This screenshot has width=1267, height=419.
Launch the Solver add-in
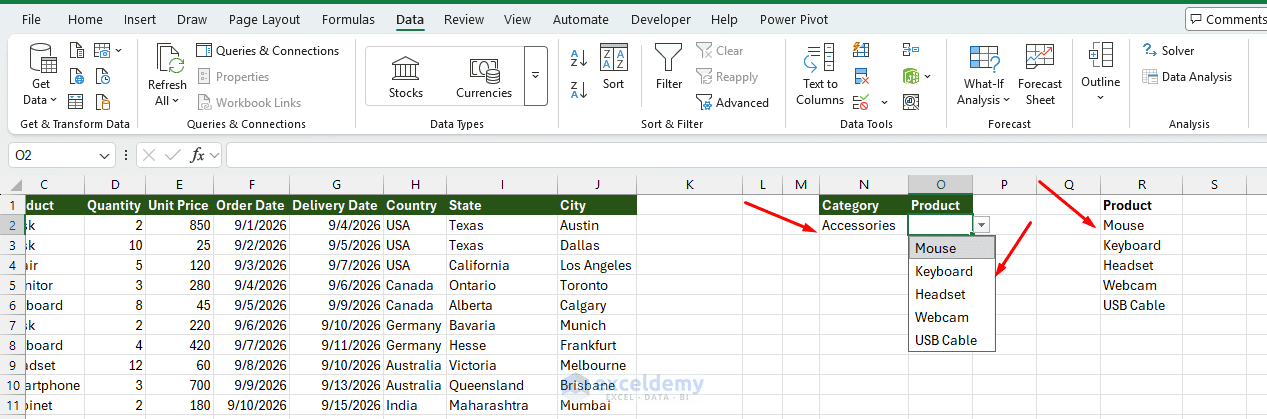pyautogui.click(x=1168, y=51)
